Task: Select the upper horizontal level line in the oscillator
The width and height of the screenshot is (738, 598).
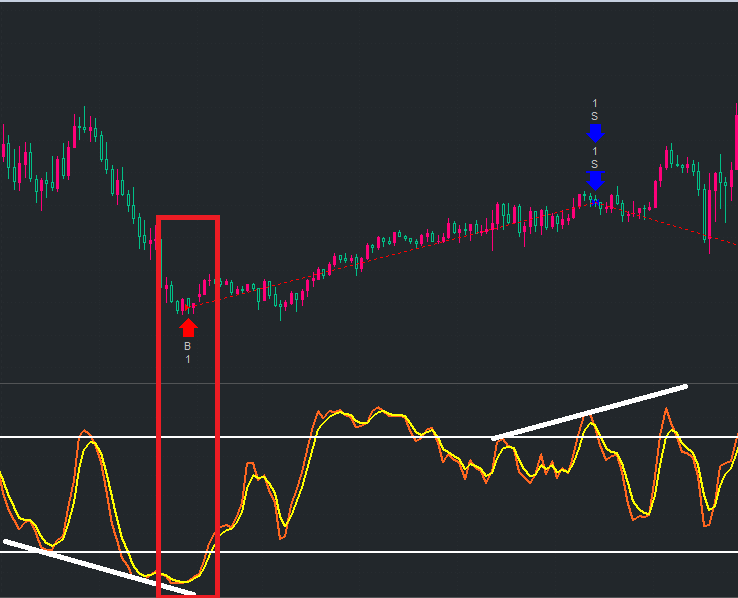Action: coord(369,437)
